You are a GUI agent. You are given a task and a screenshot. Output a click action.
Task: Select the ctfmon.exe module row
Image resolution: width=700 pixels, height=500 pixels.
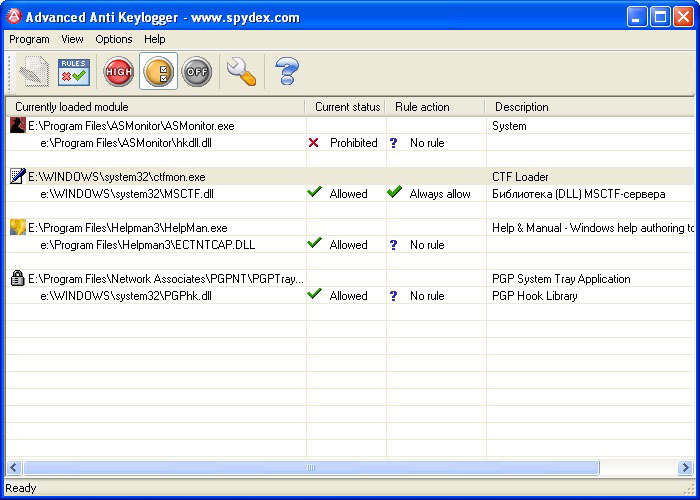tap(350, 176)
